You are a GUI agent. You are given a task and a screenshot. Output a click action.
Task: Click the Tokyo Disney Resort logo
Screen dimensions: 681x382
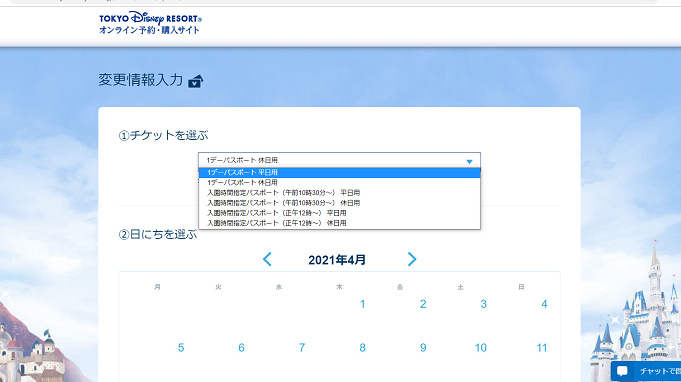click(x=150, y=23)
